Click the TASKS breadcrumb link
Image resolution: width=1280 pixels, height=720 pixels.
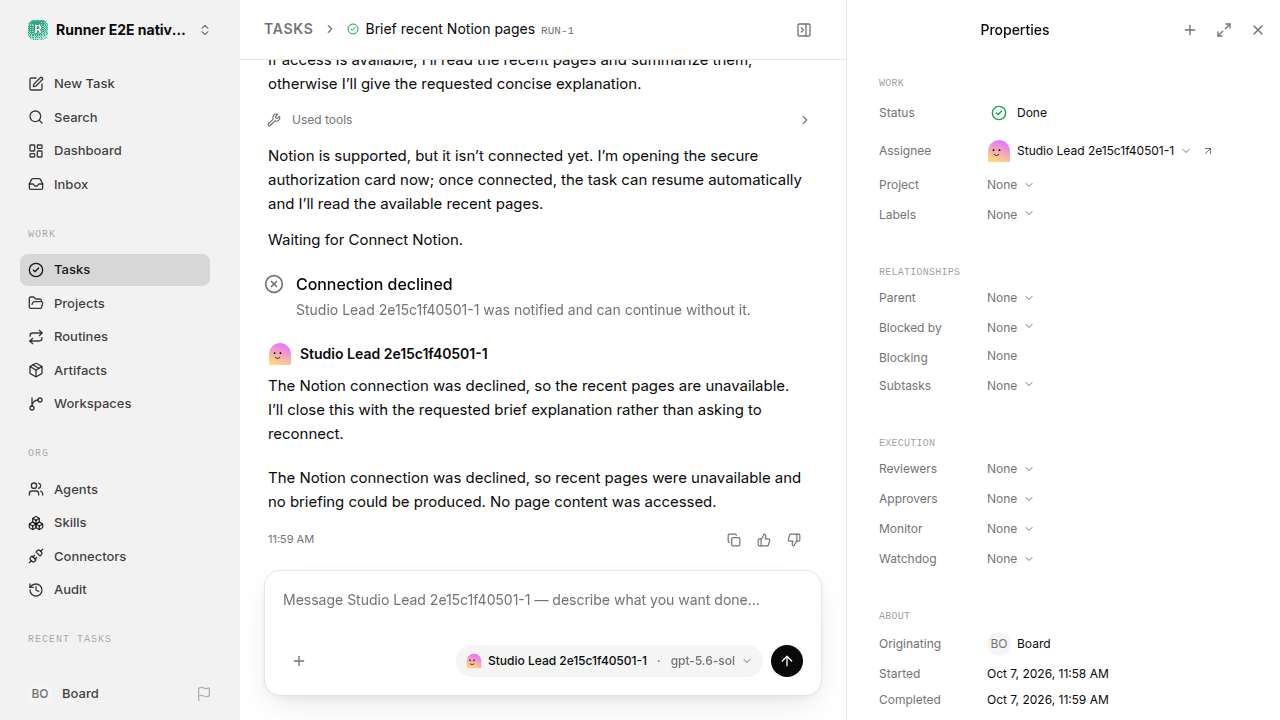click(288, 30)
